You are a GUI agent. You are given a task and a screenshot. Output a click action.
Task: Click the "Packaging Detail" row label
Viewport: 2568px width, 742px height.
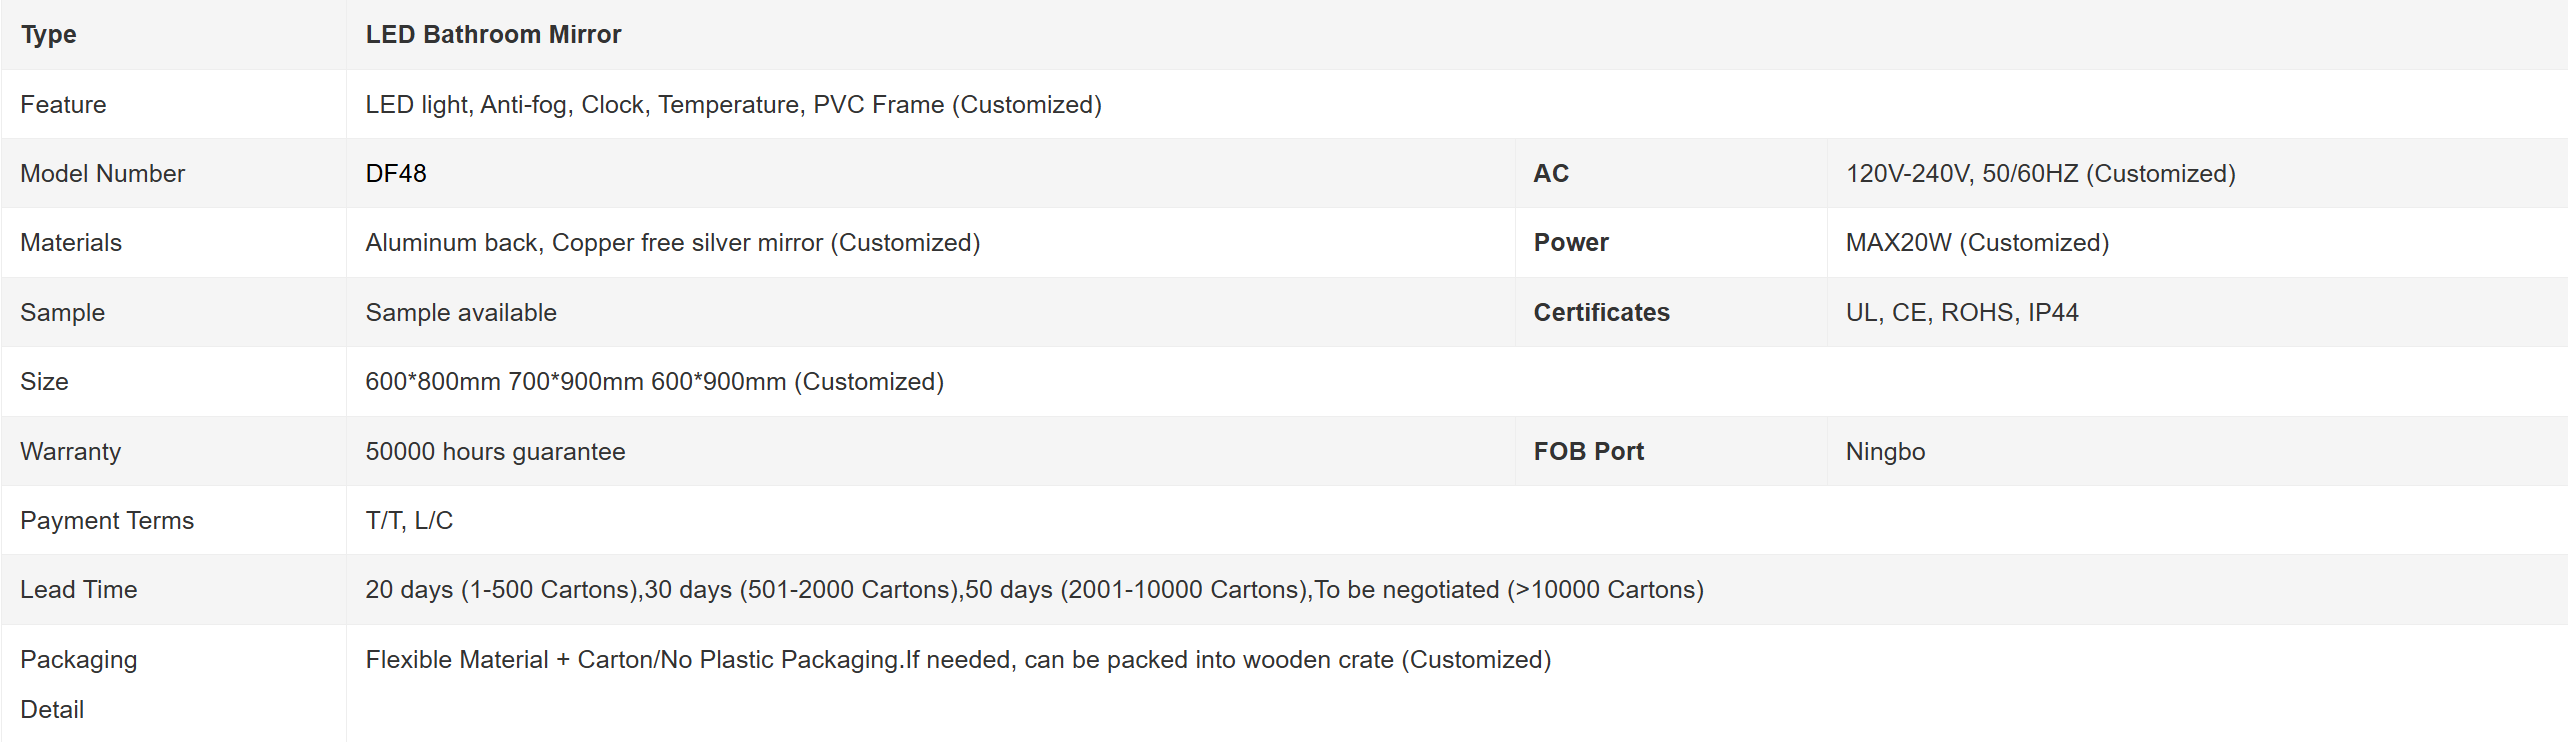78,684
